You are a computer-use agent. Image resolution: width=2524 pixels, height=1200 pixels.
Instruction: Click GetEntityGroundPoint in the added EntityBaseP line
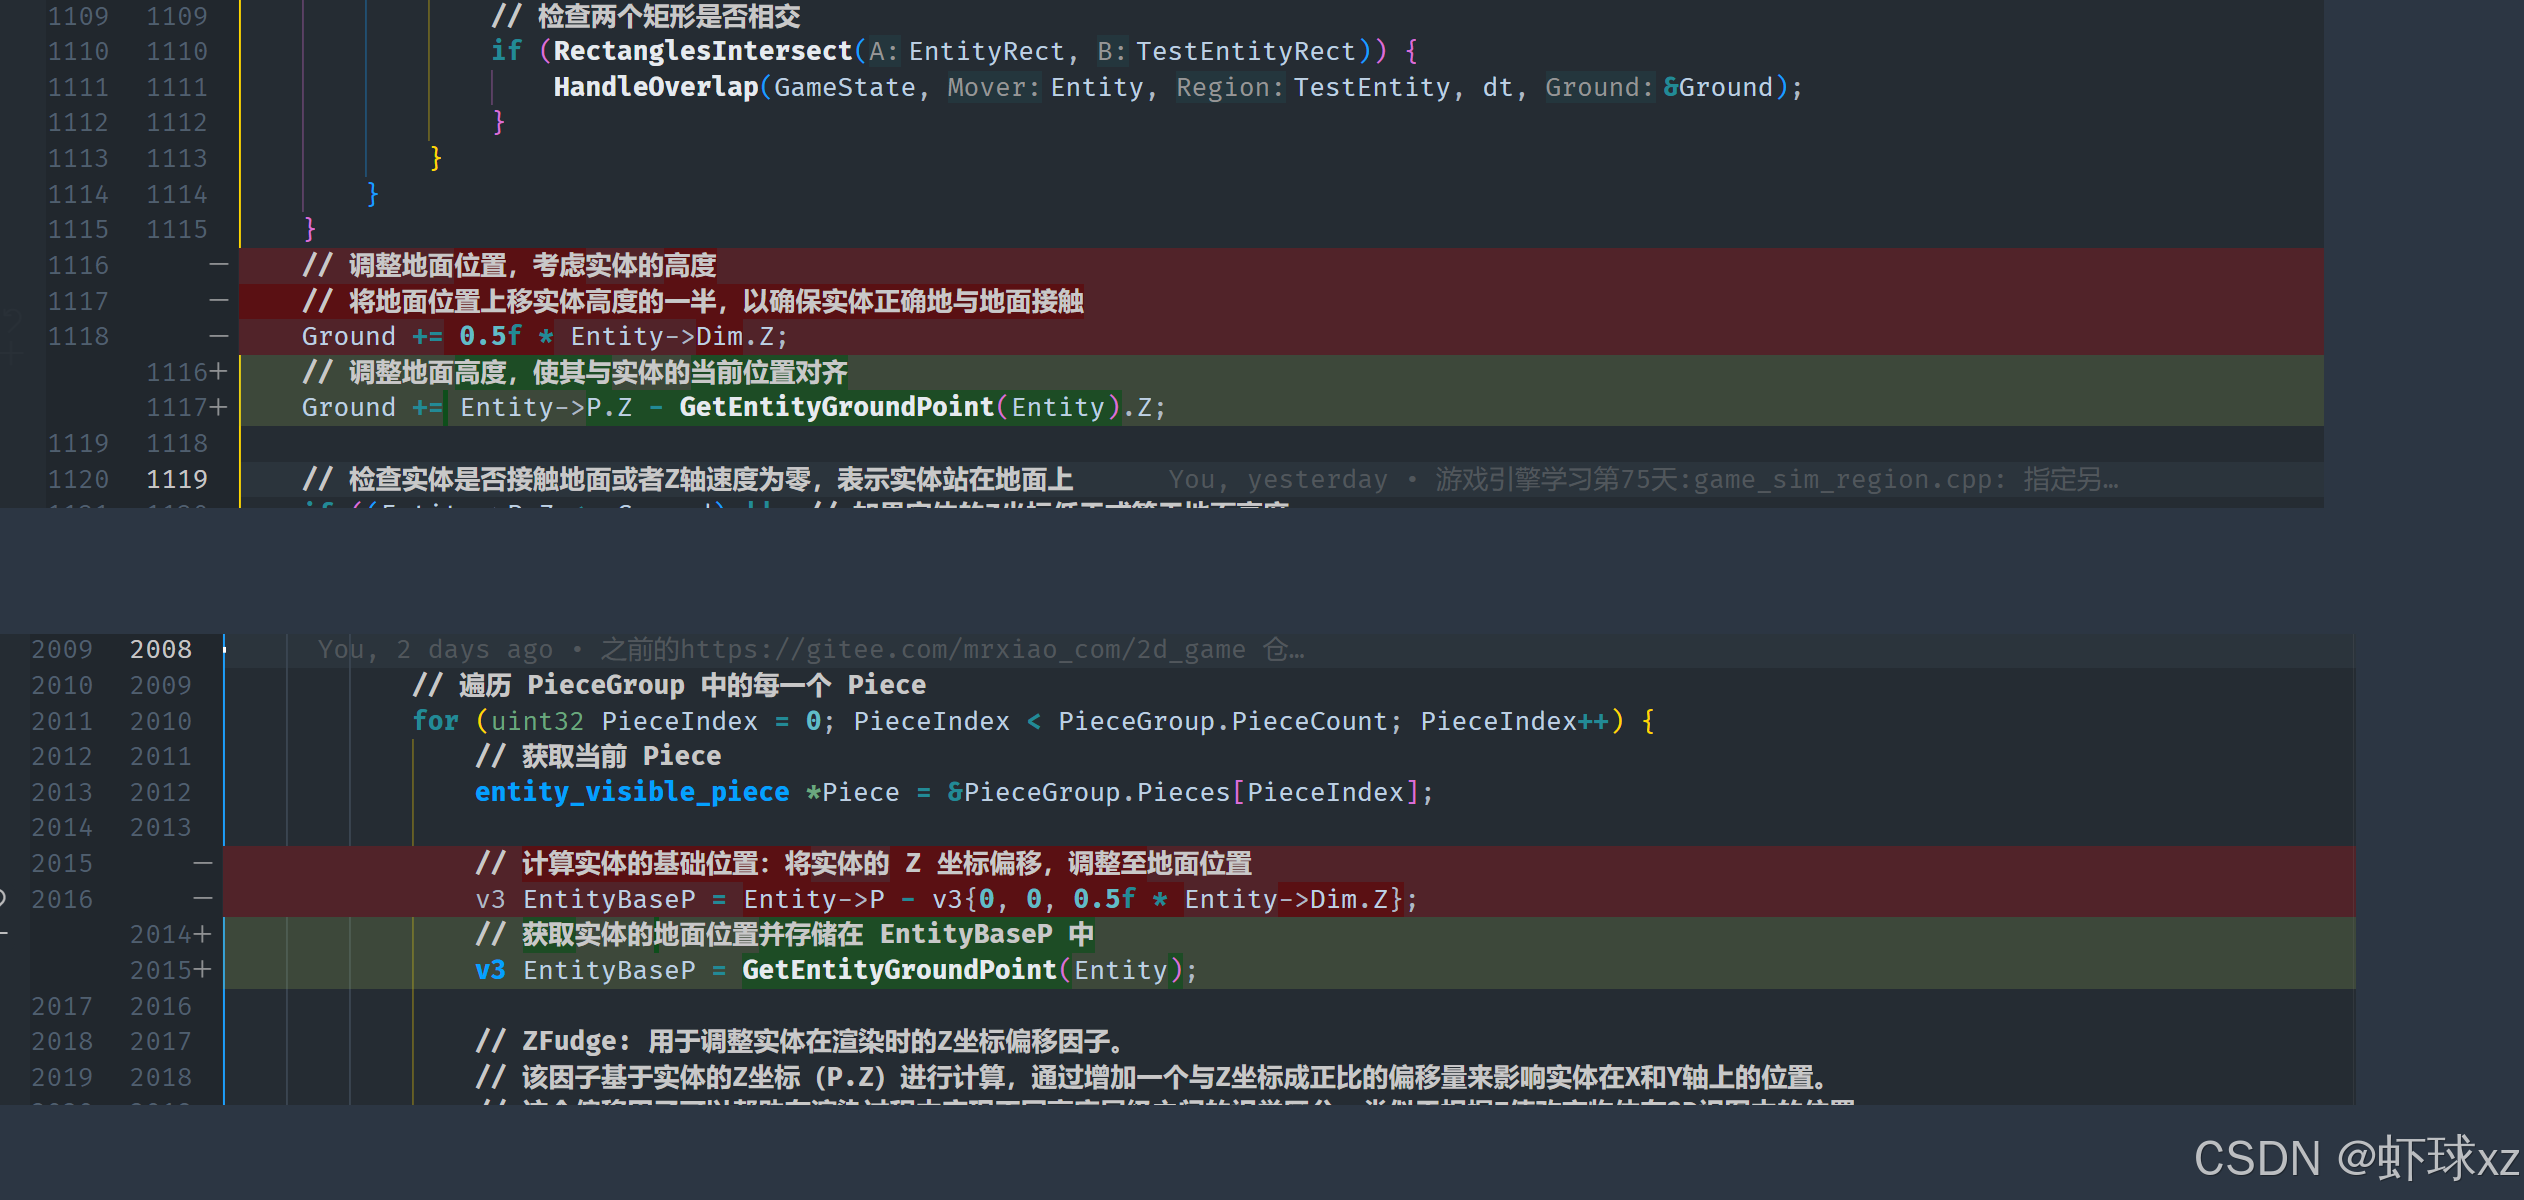[899, 970]
